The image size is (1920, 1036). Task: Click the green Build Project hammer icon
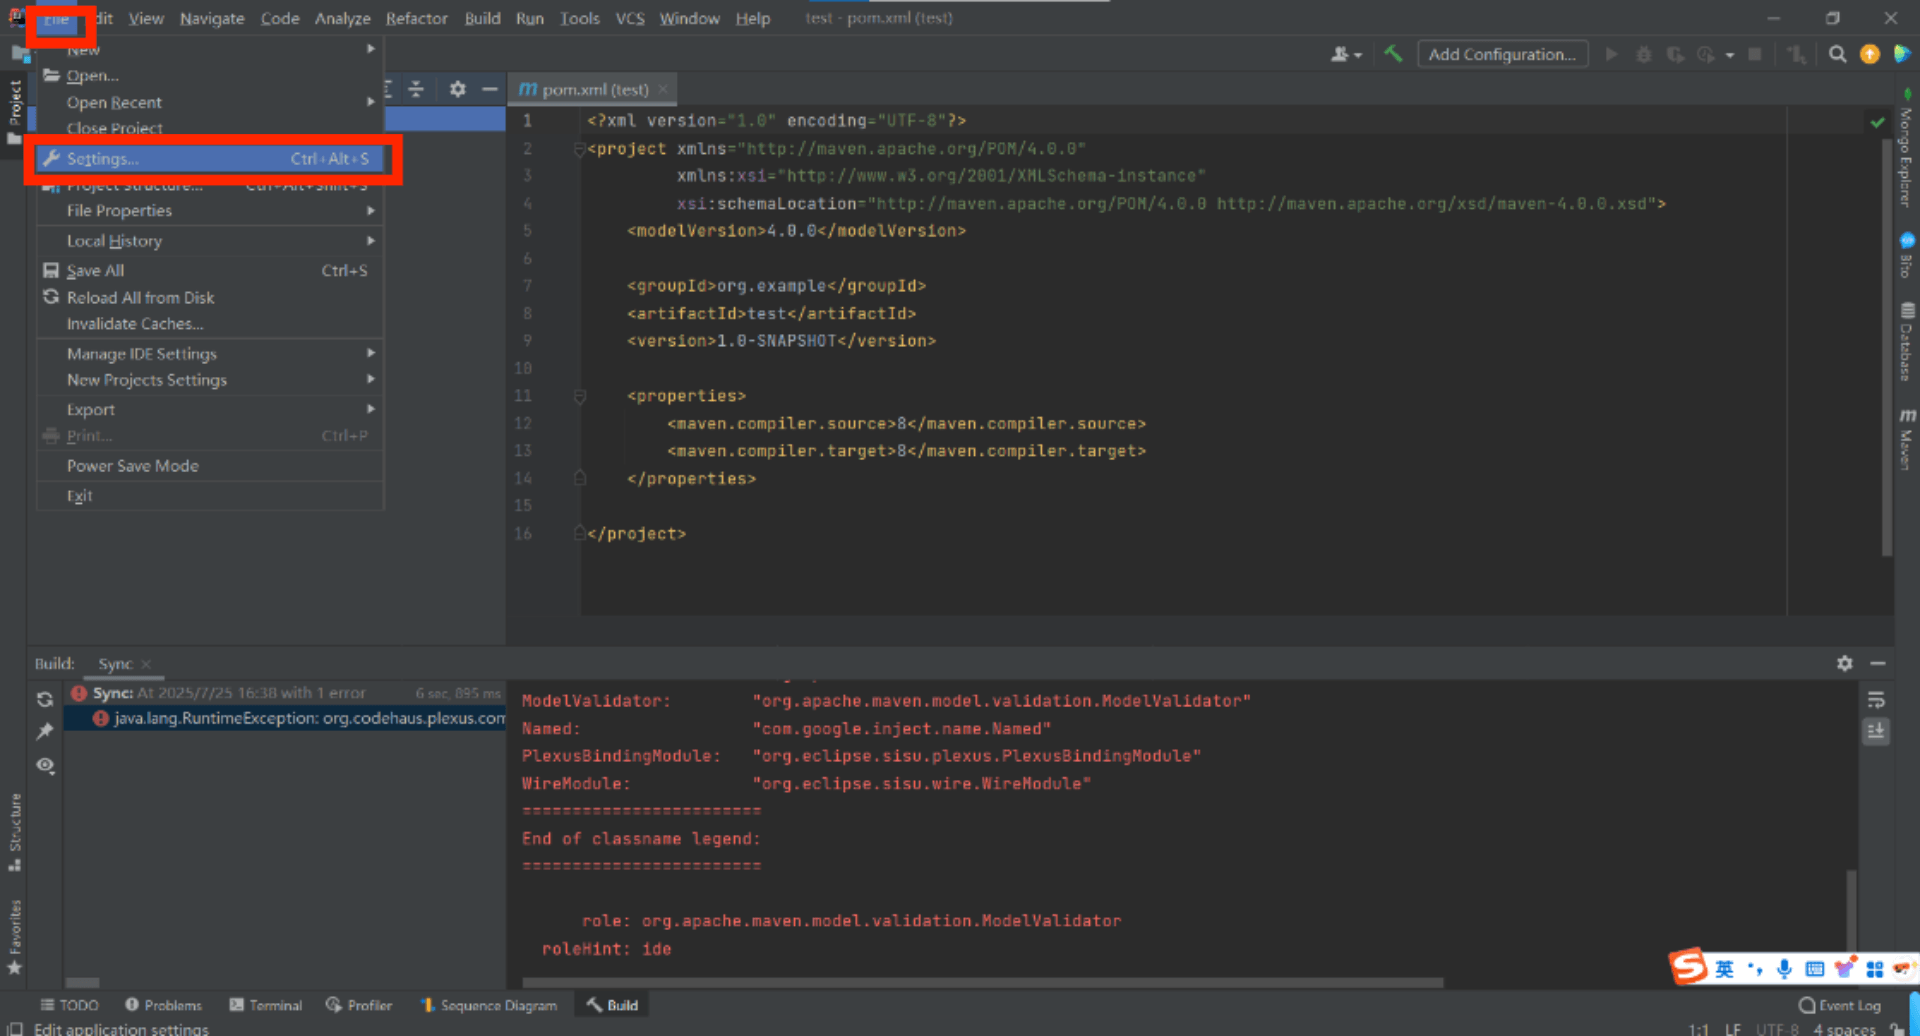pyautogui.click(x=1393, y=54)
